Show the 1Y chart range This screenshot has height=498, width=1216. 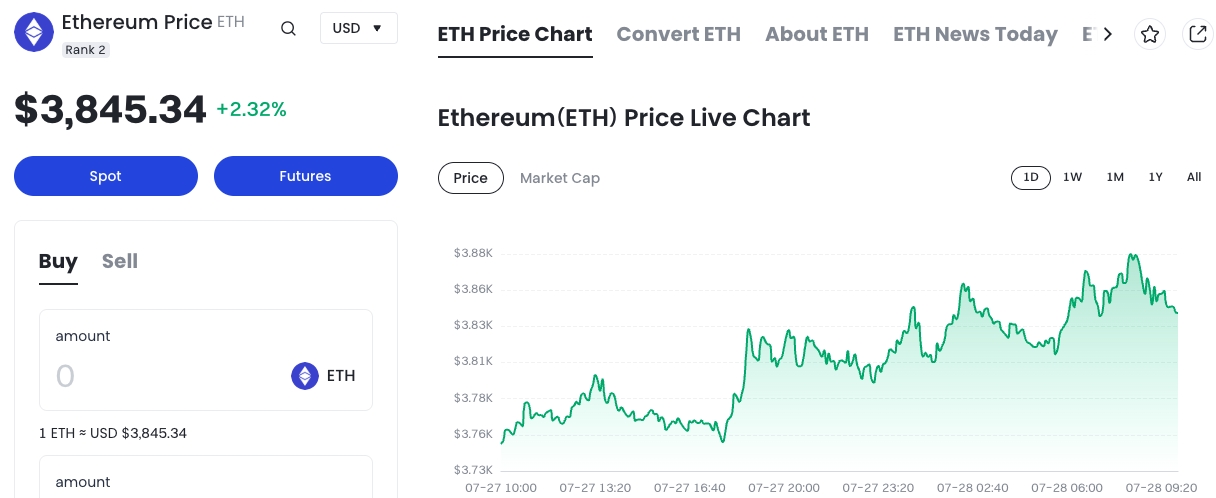click(1155, 177)
